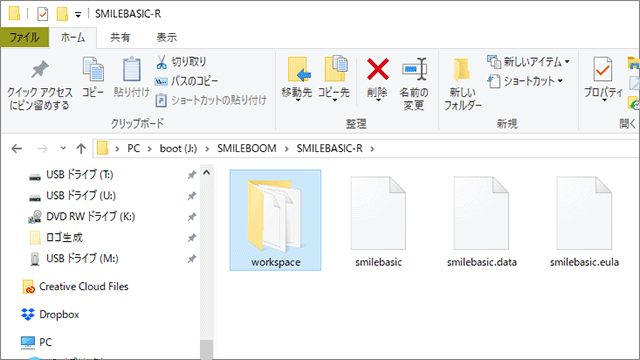
Task: Unpin DVD RW ドライブ (K:) pin icon
Action: [x=191, y=217]
